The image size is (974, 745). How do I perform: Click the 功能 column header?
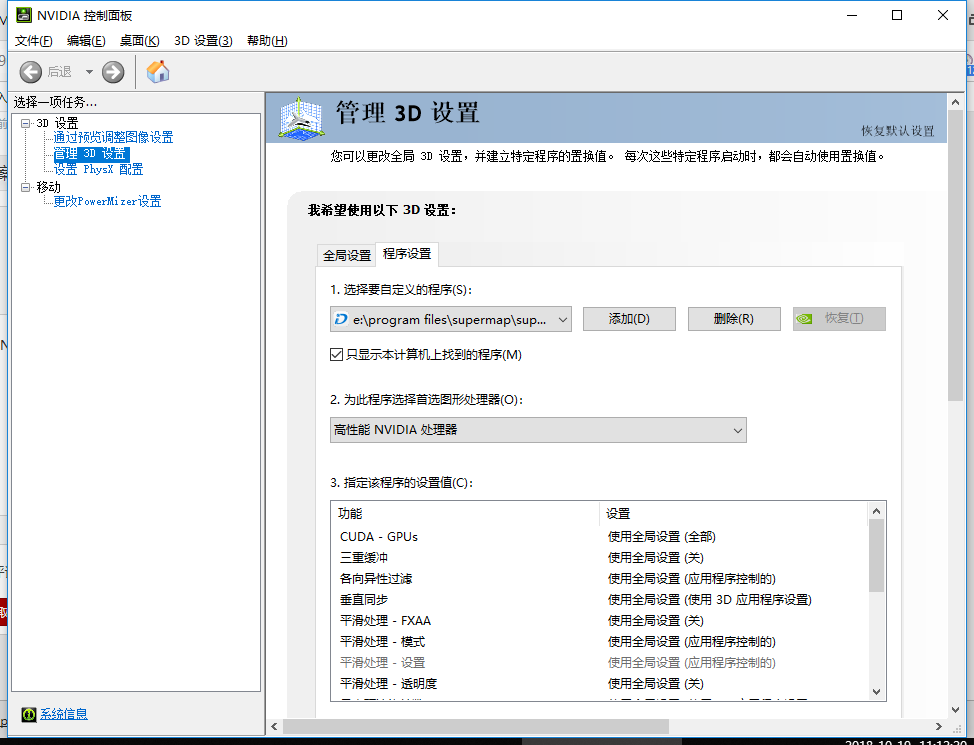pyautogui.click(x=465, y=514)
